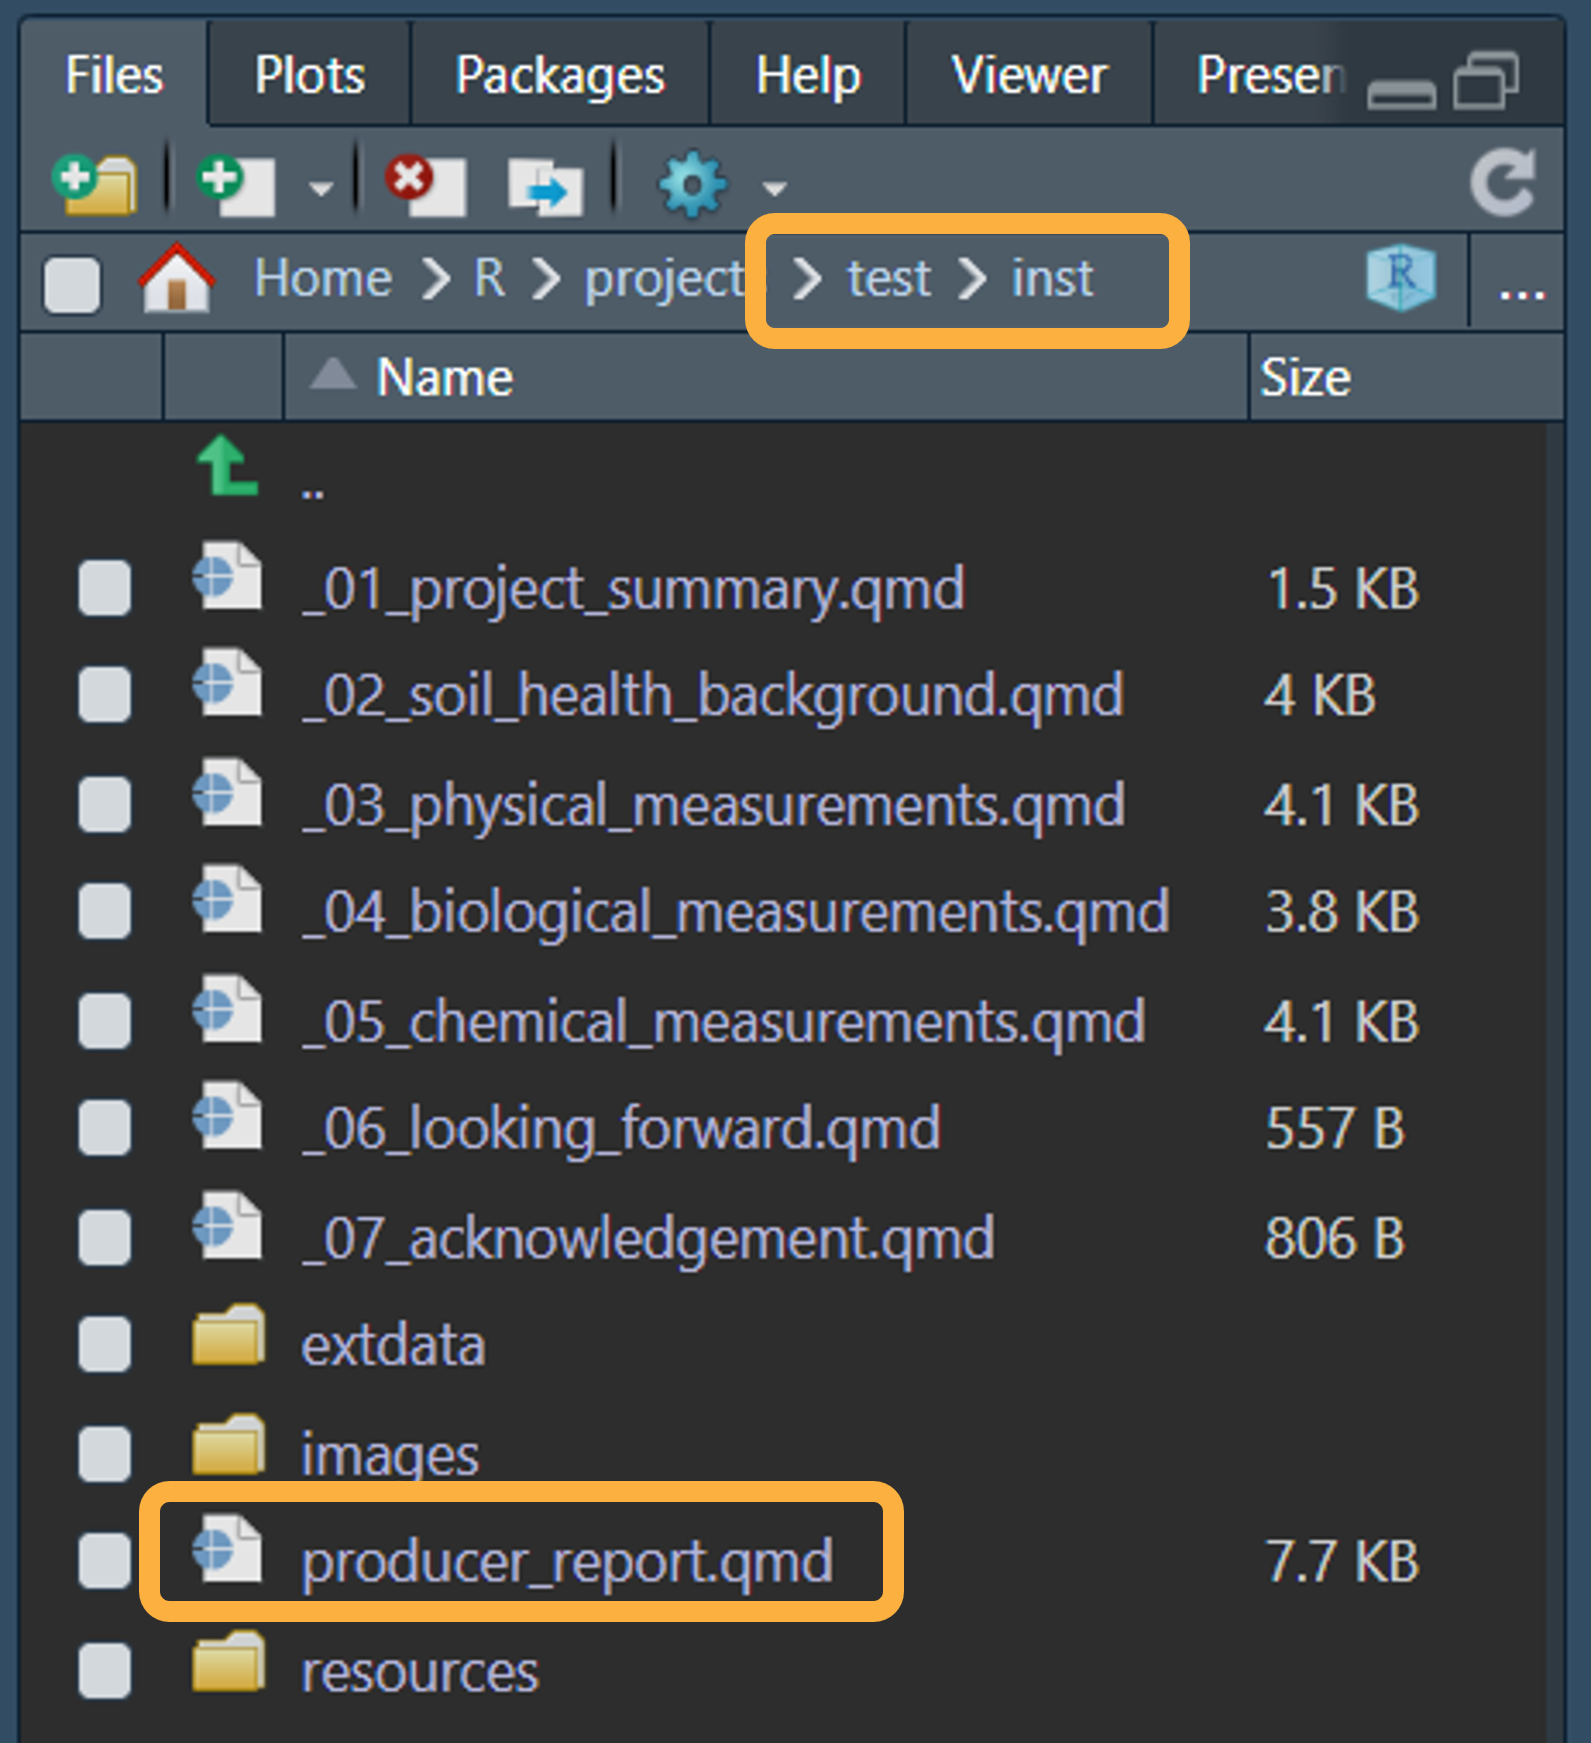Viewport: 1591px width, 1743px height.
Task: Navigate to the test breadcrumb folder
Action: 888,278
